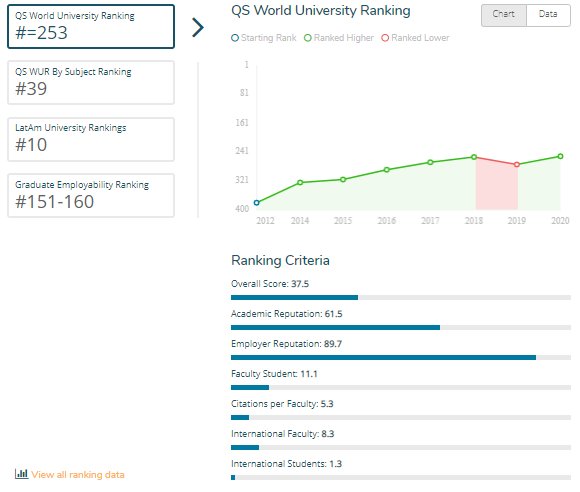580x492 pixels.
Task: Click the 2017 data point on the chart
Action: pos(430,162)
